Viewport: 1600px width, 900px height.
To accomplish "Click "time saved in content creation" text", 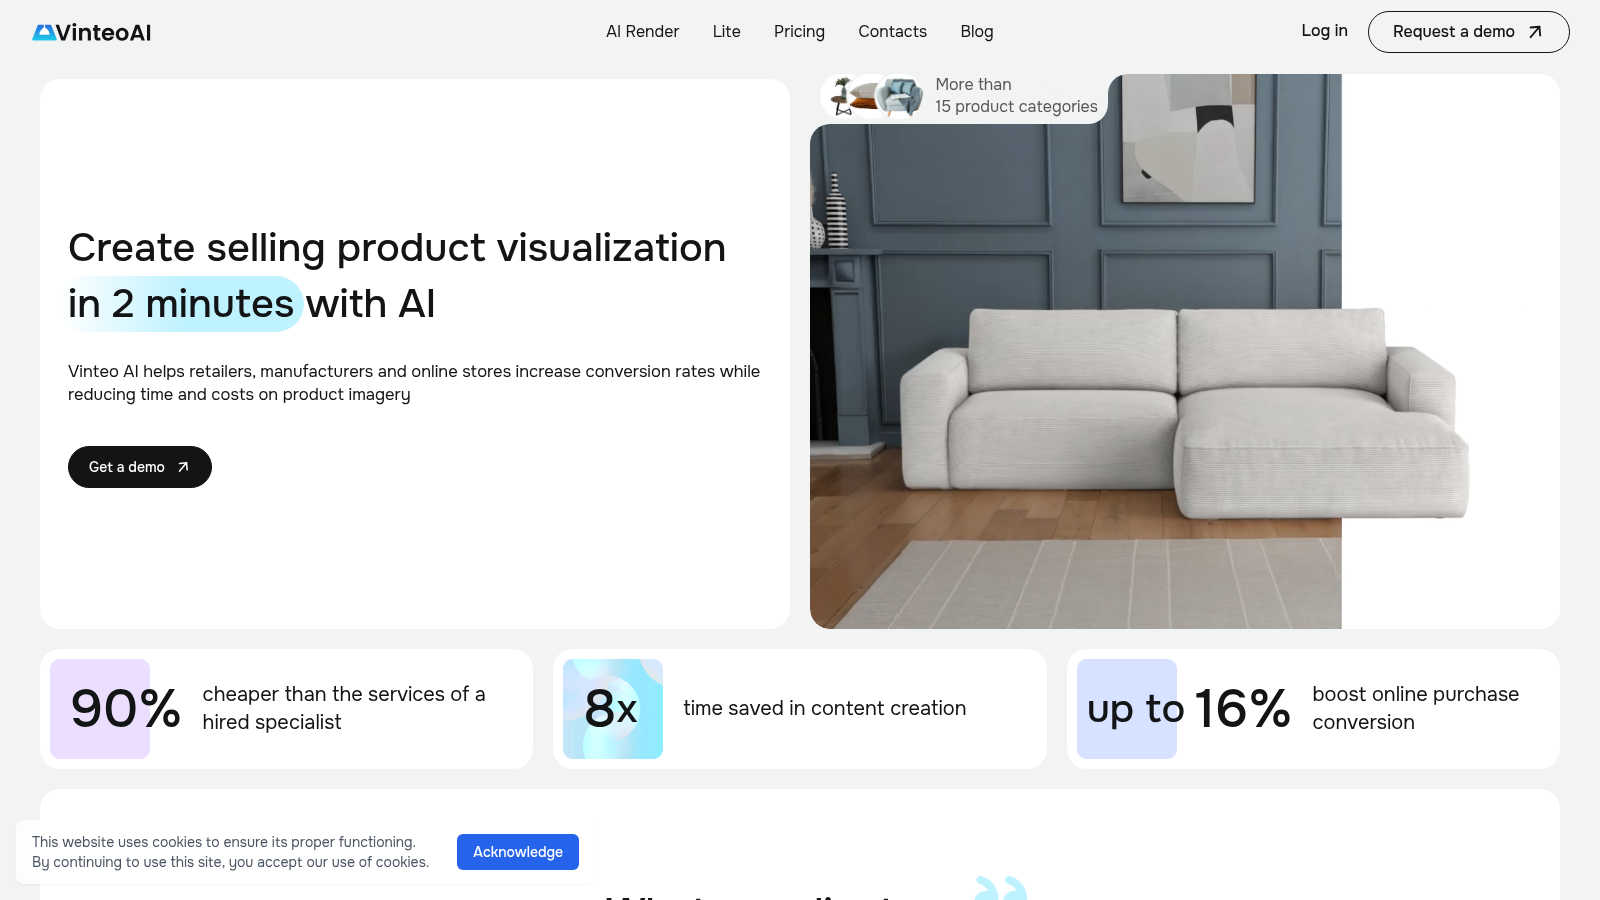I will click(825, 708).
